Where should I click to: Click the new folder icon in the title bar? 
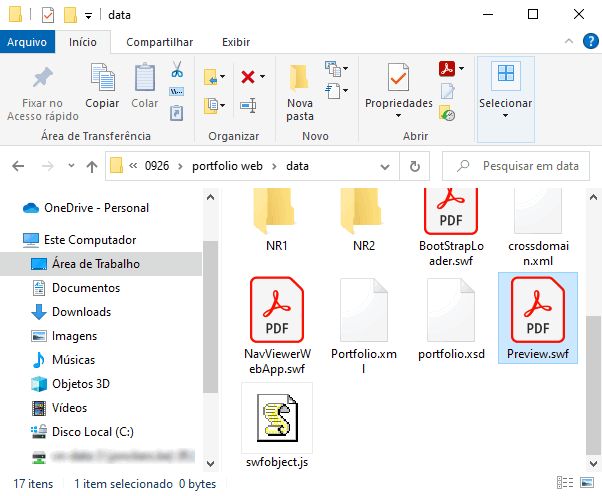pos(70,15)
